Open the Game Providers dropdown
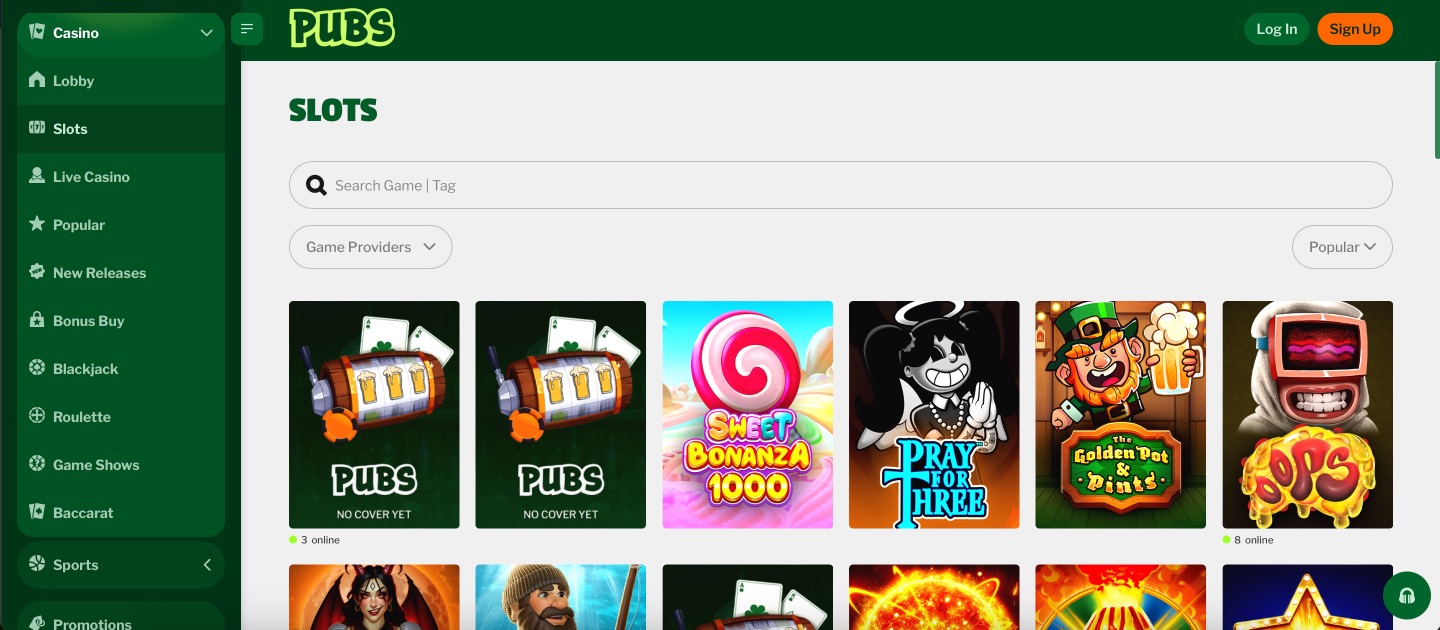The height and width of the screenshot is (630, 1440). [370, 247]
